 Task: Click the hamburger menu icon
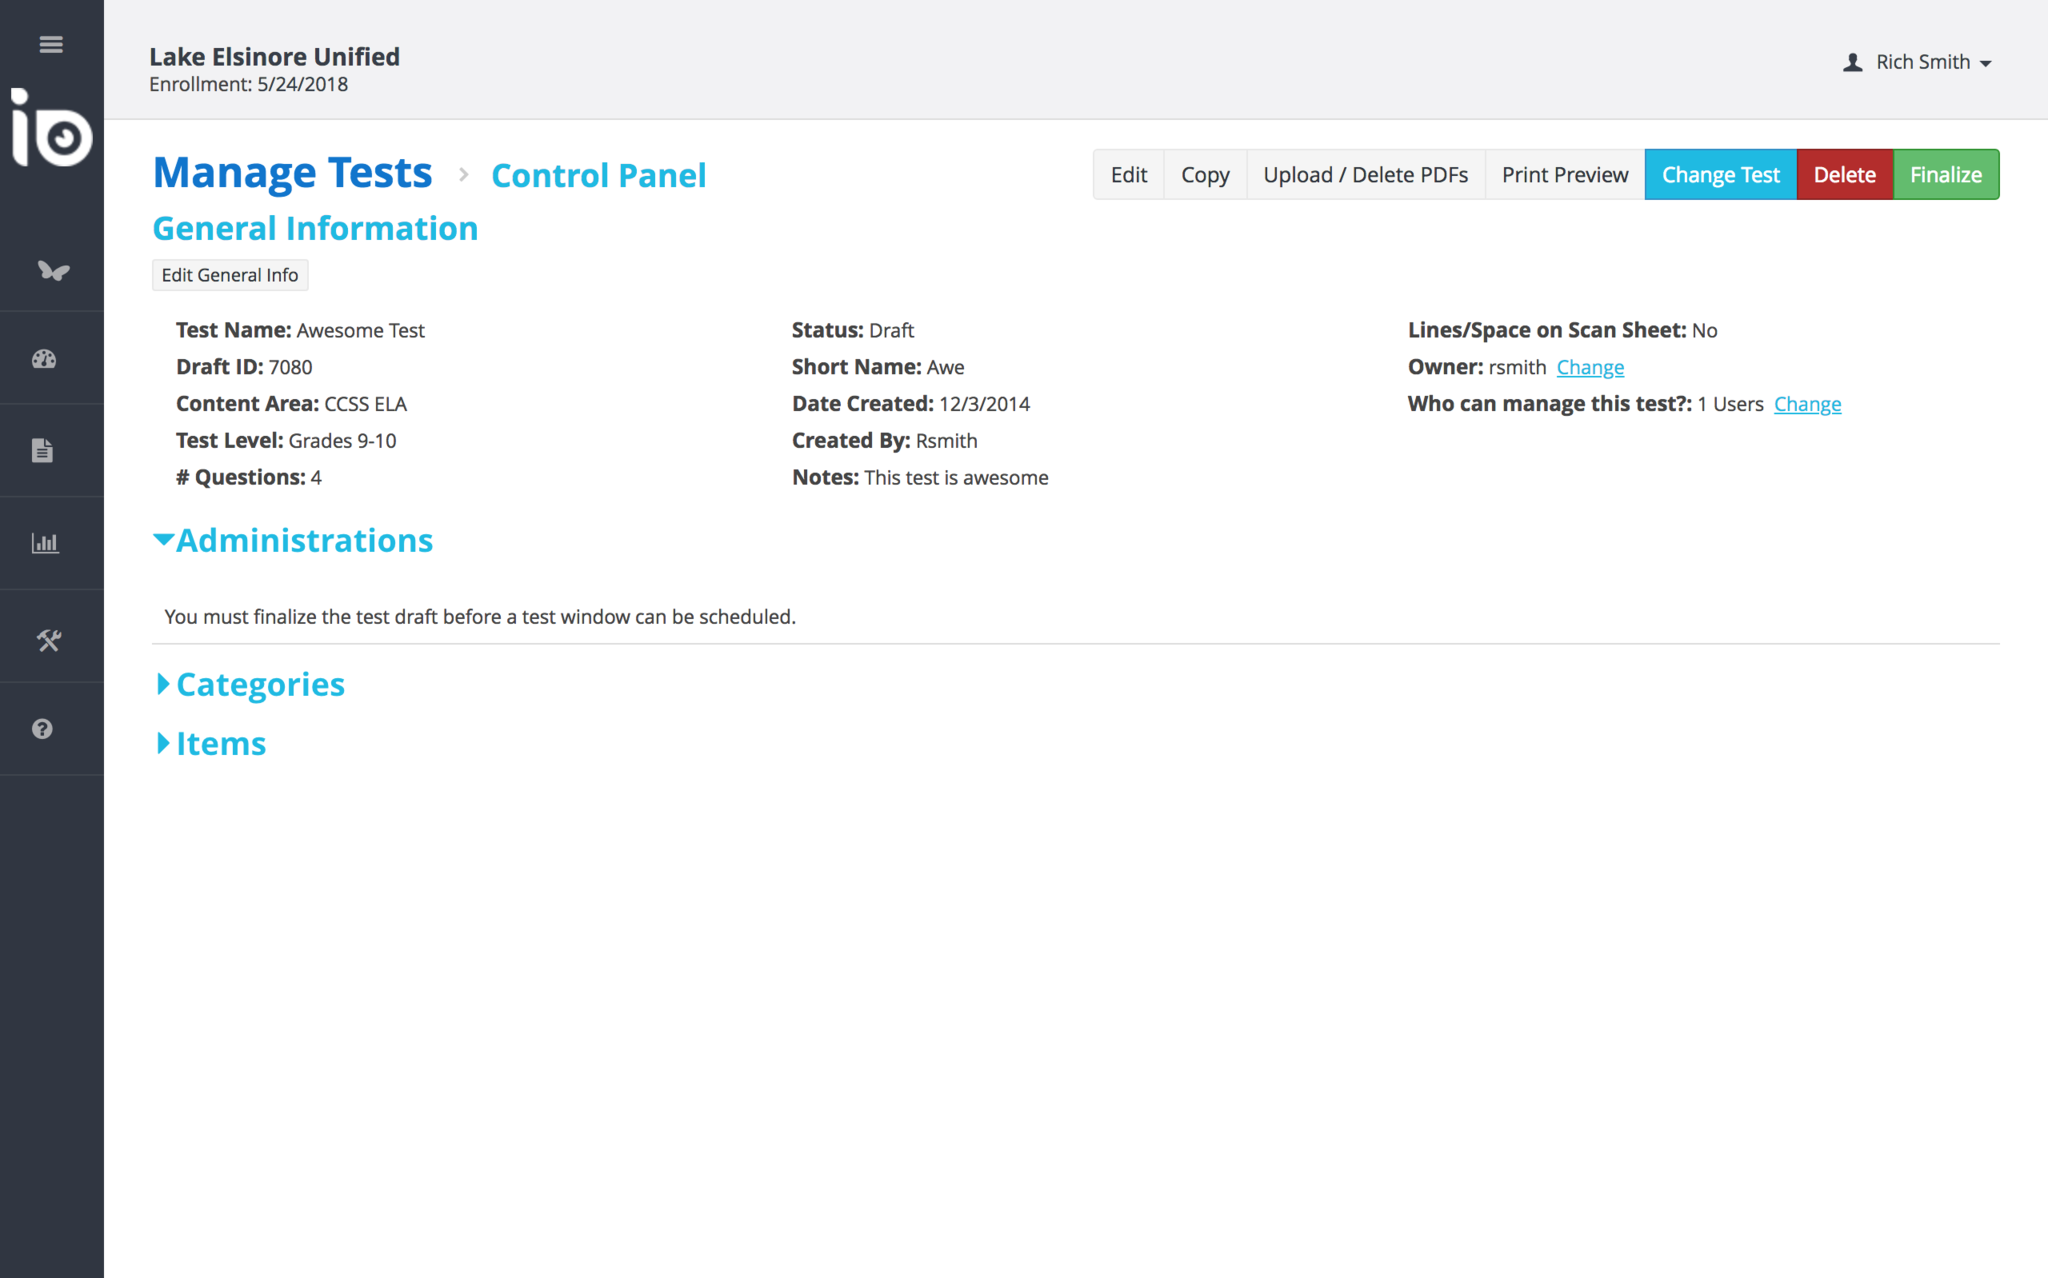[x=51, y=45]
